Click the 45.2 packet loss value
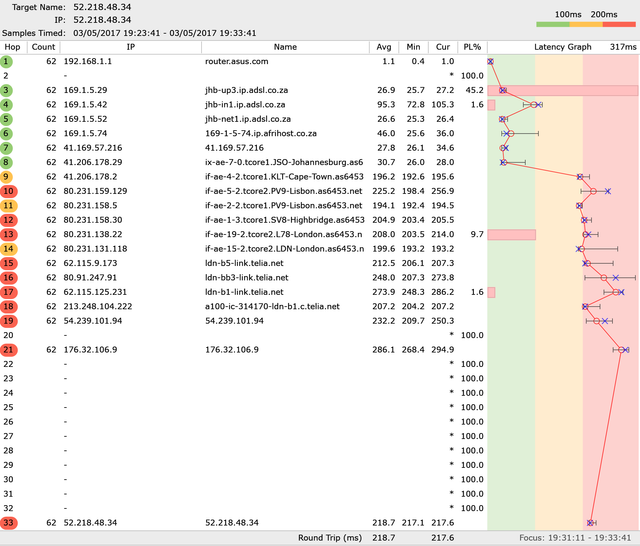The width and height of the screenshot is (640, 546). (x=474, y=90)
